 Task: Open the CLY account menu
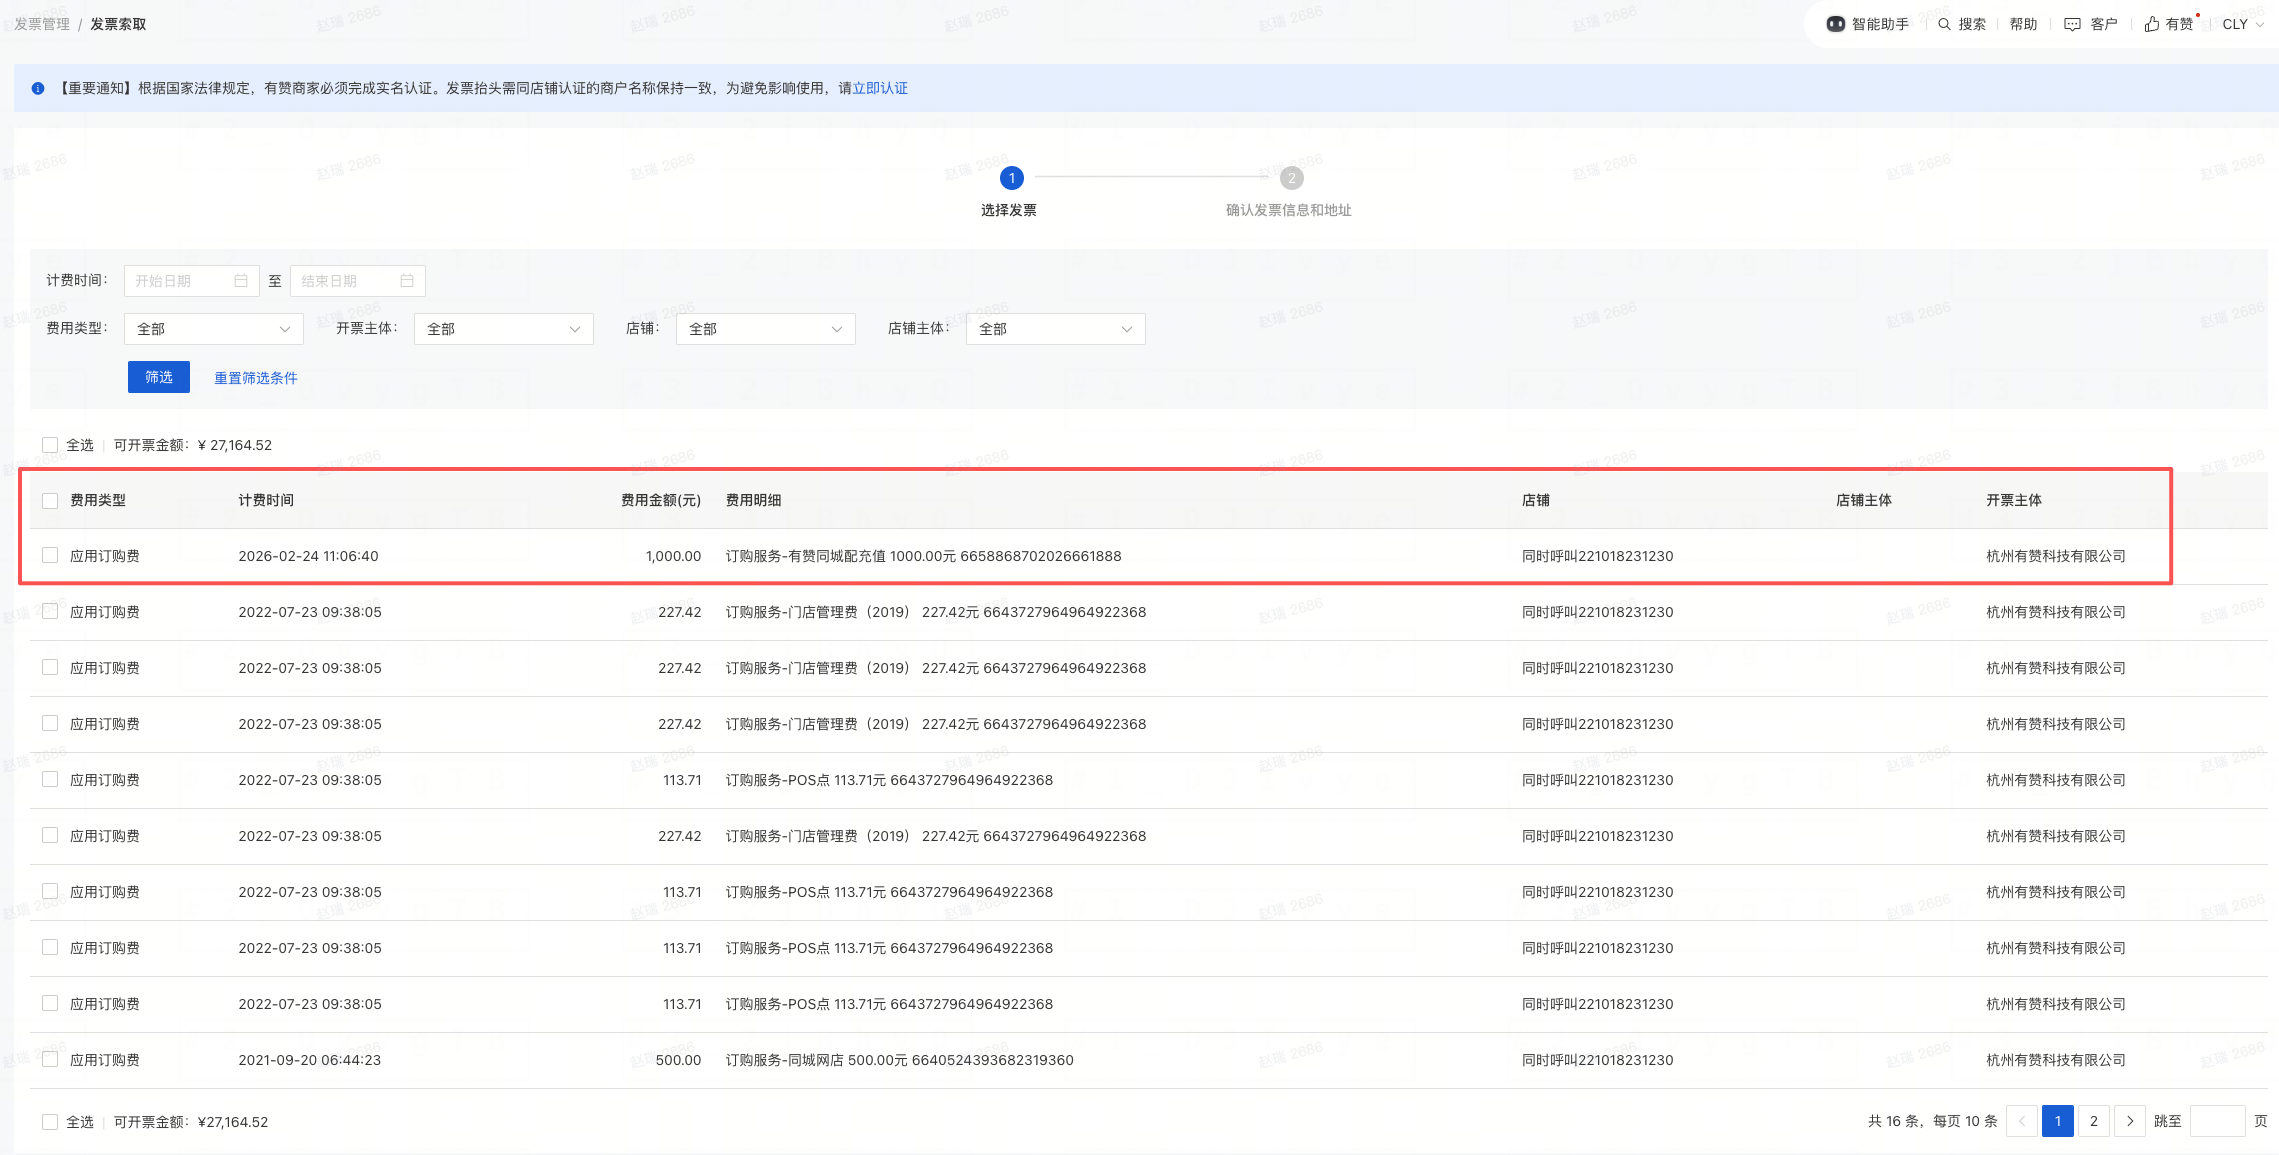coord(2242,24)
